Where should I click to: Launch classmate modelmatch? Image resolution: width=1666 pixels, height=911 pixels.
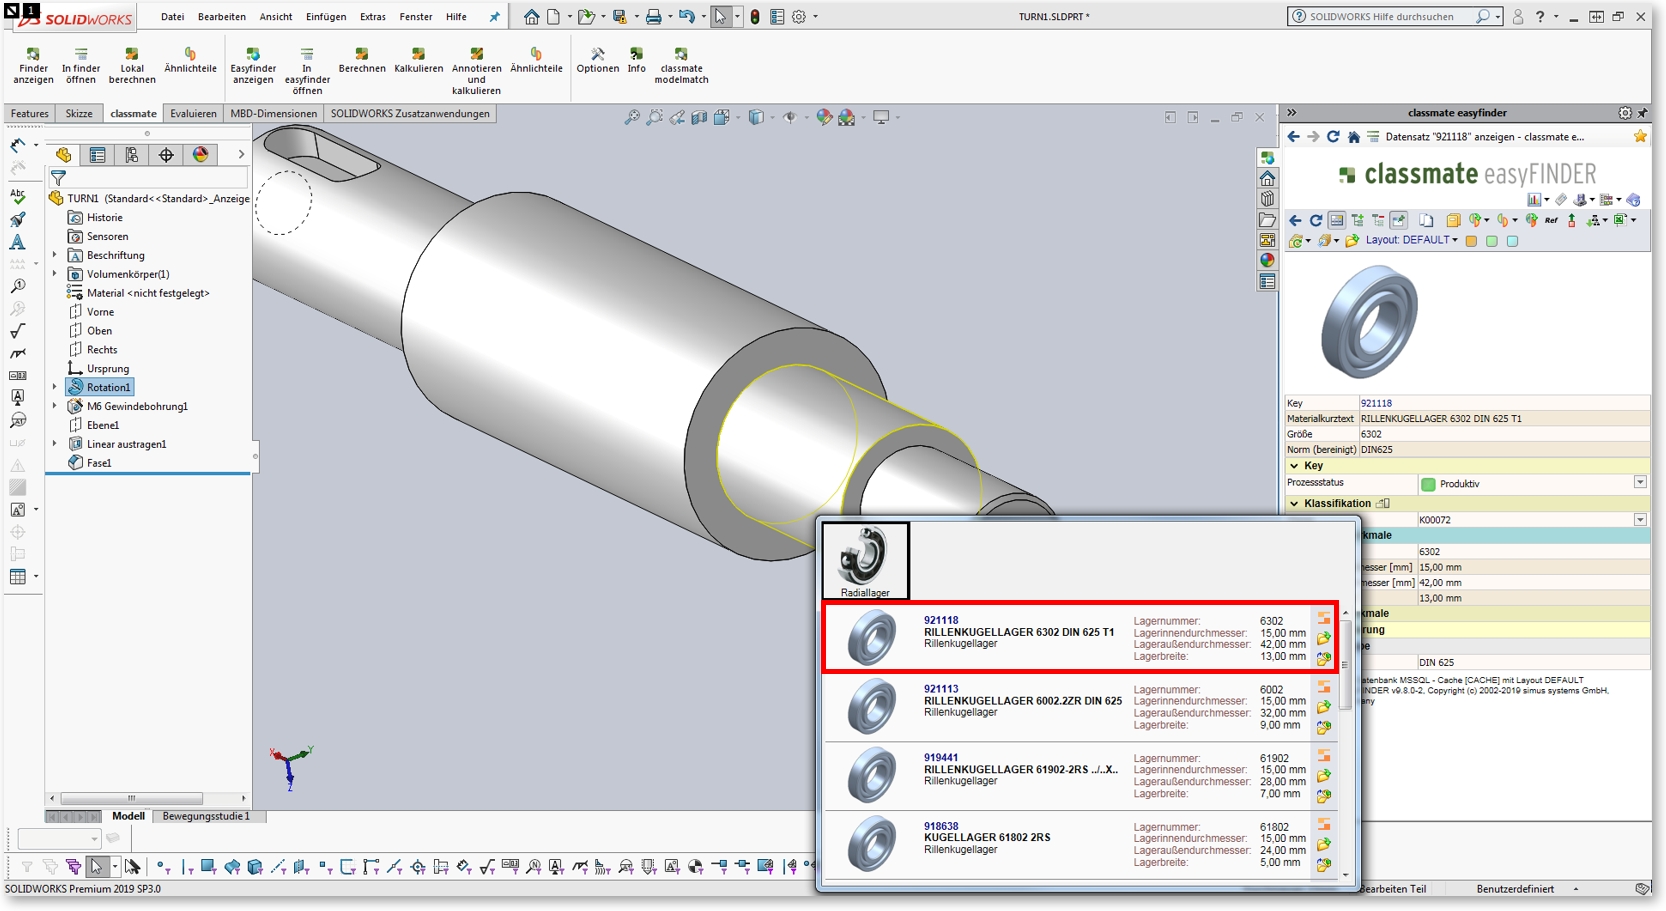tap(681, 65)
